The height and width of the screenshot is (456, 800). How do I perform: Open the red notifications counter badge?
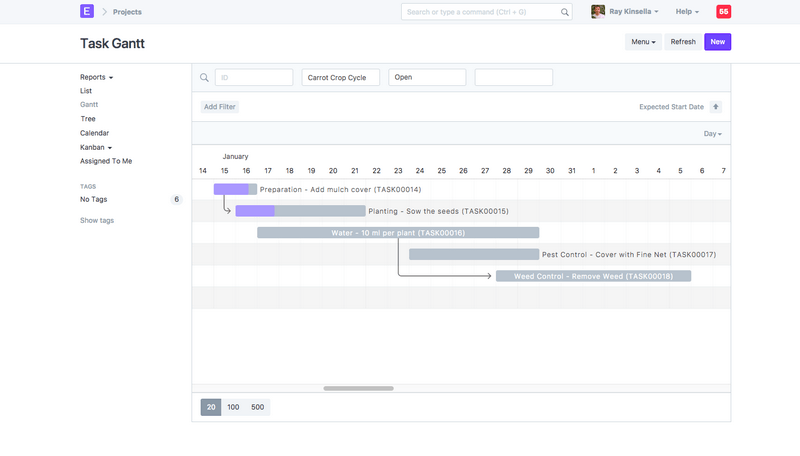point(723,12)
